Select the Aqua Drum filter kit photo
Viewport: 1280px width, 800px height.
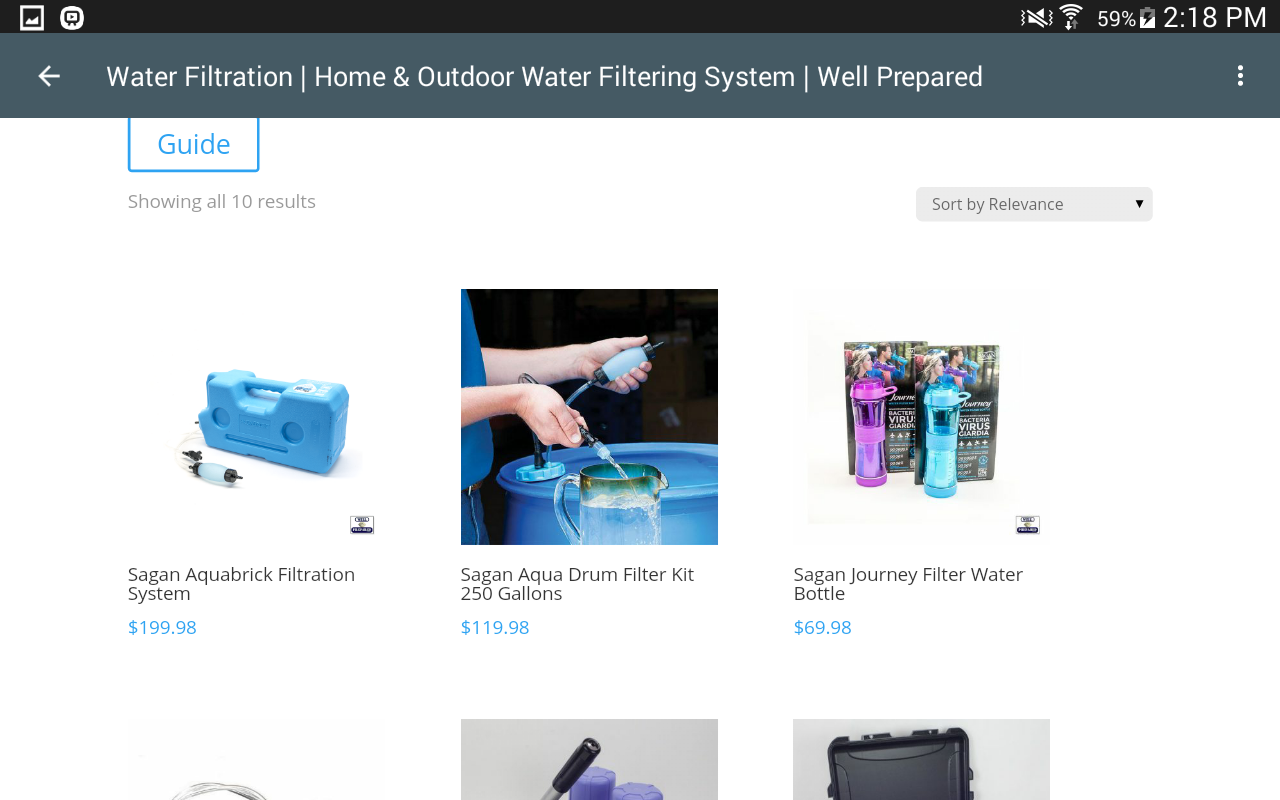(x=589, y=417)
